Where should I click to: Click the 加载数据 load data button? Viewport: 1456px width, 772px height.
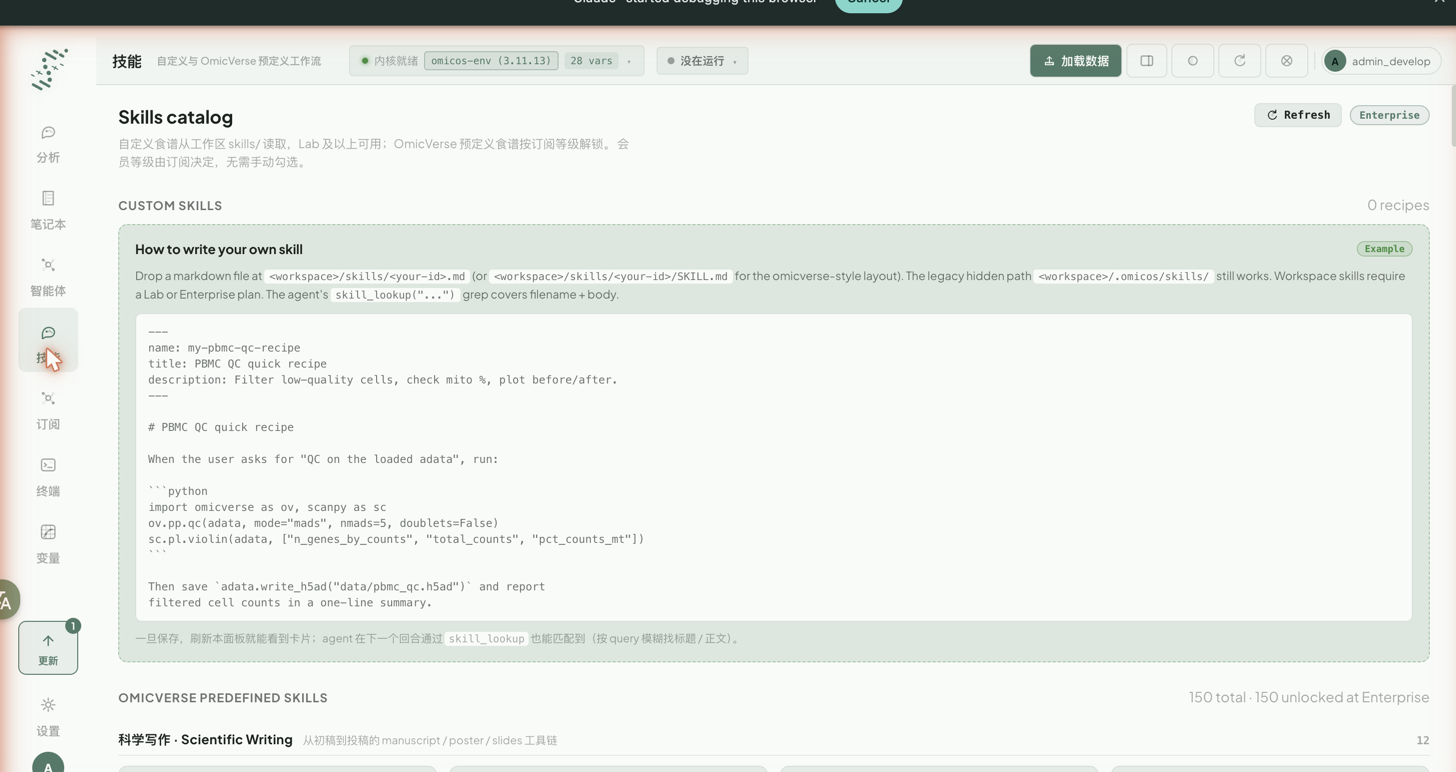coord(1076,61)
